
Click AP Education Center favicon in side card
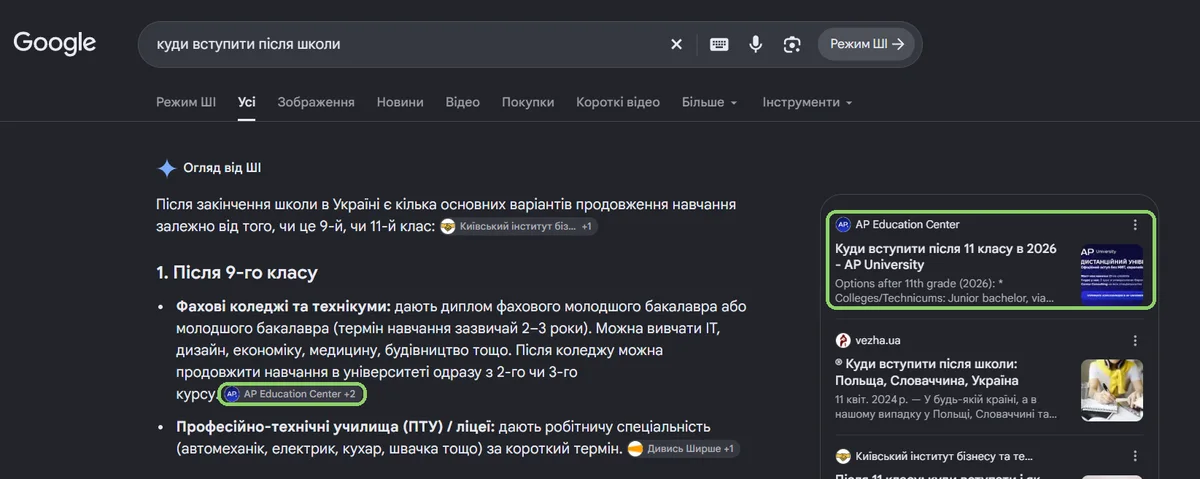tap(843, 225)
